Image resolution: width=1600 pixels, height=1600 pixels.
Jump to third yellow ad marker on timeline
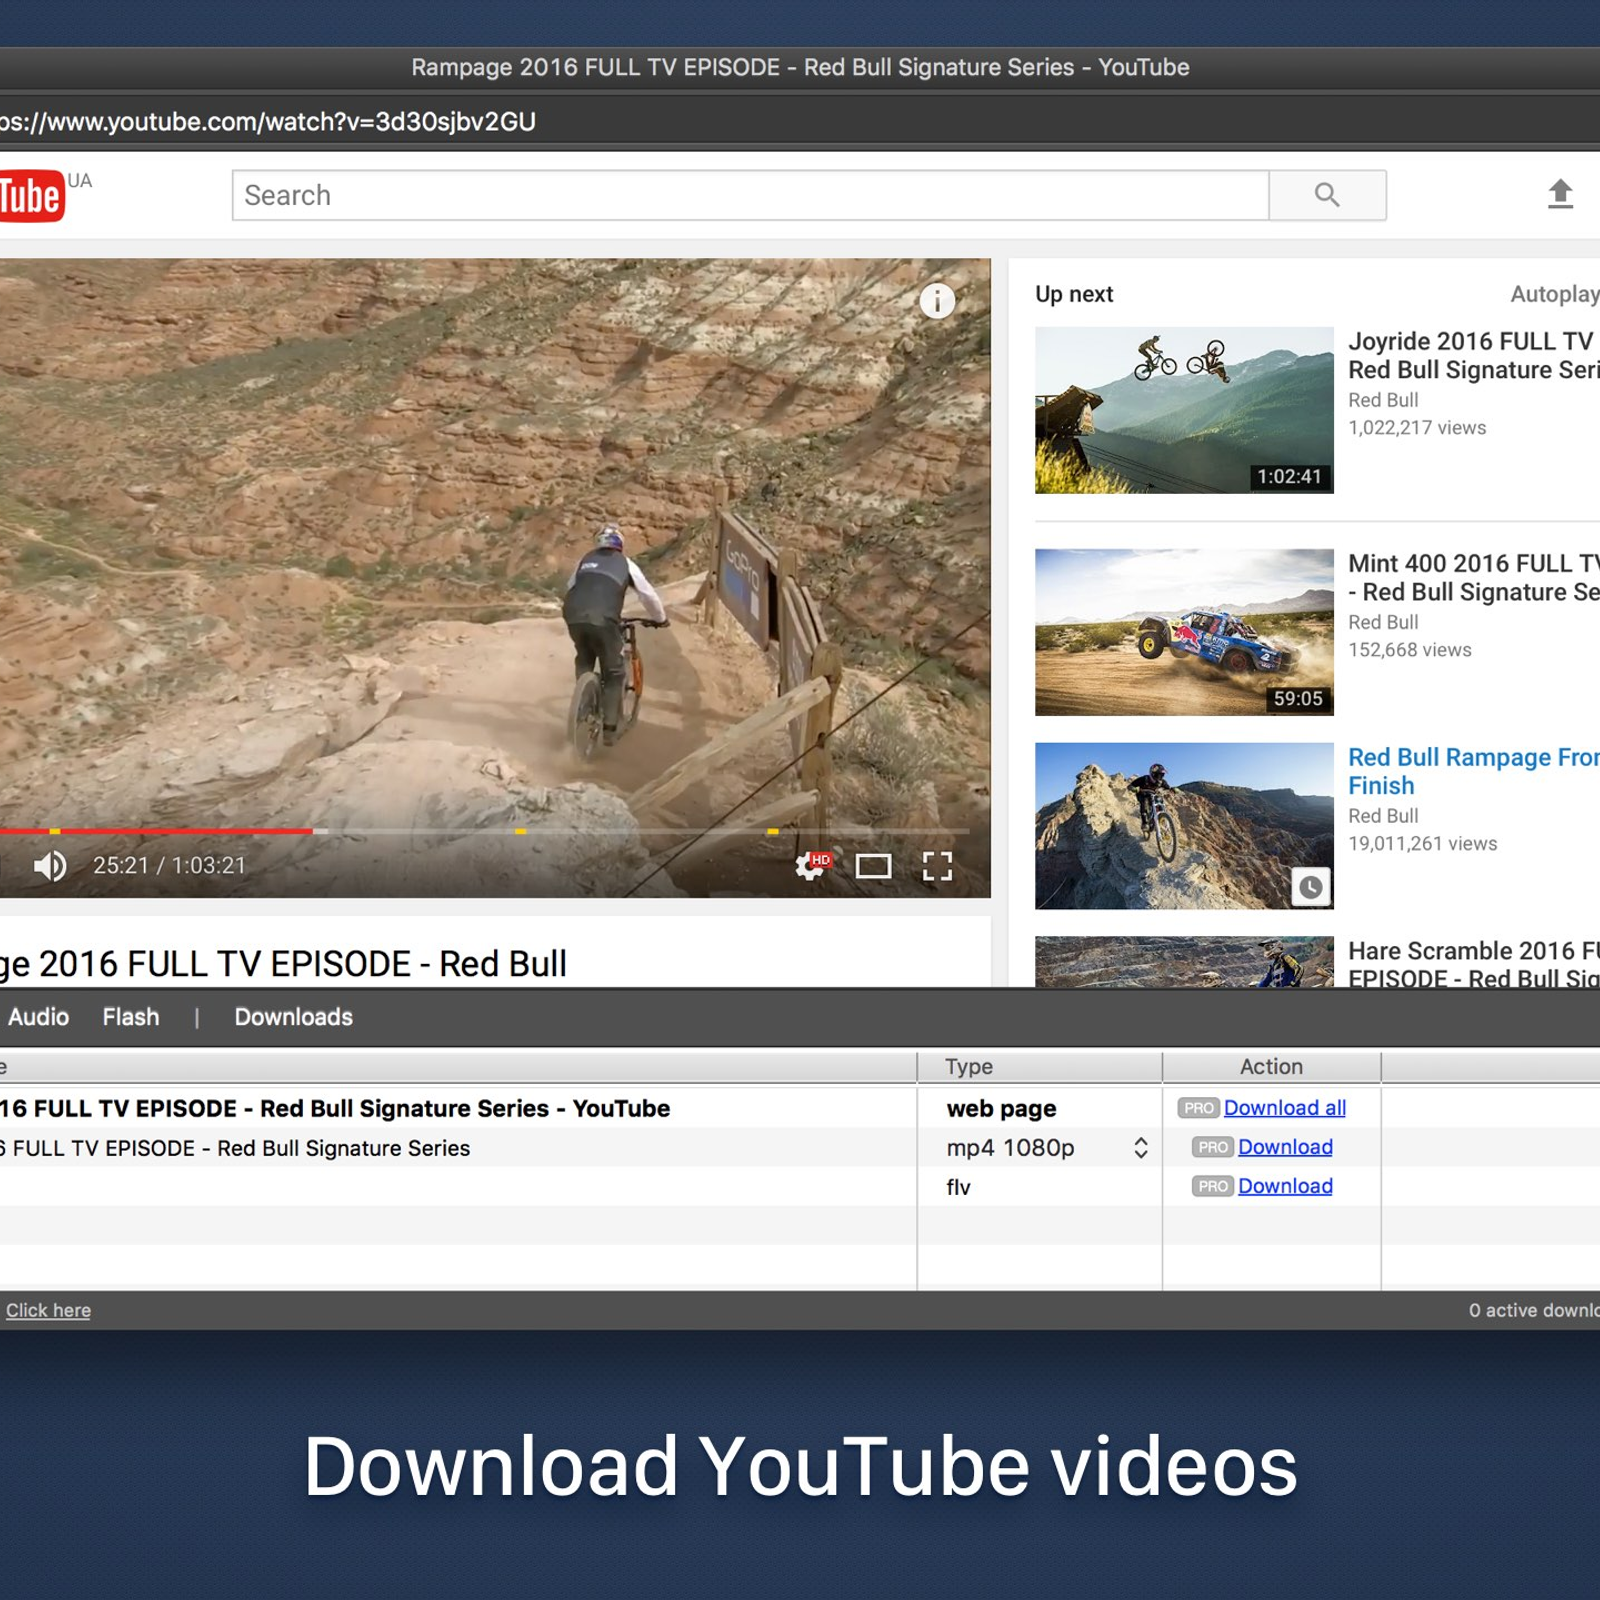click(773, 831)
